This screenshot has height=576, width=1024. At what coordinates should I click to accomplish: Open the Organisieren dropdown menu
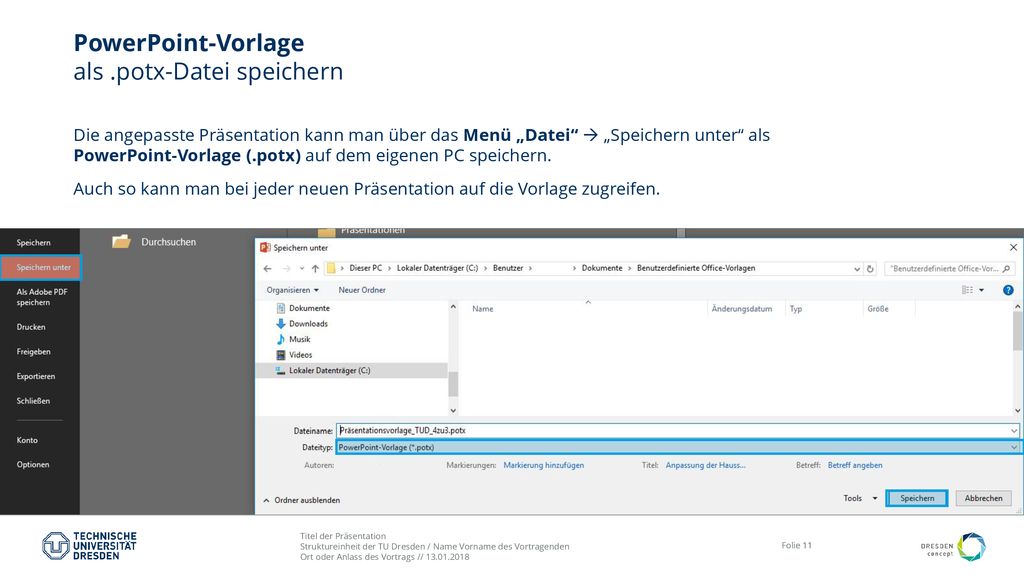(293, 290)
